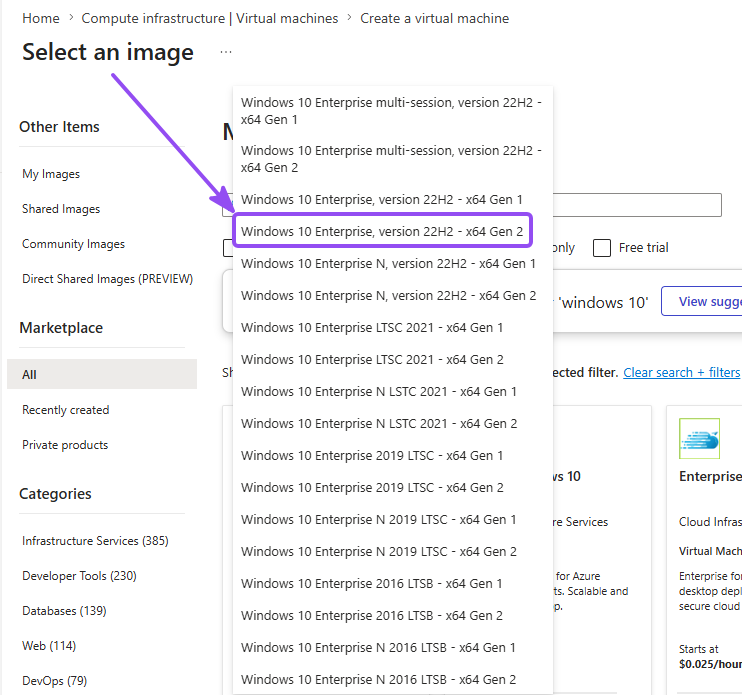
Task: Click the View suggestions button
Action: [x=702, y=301]
